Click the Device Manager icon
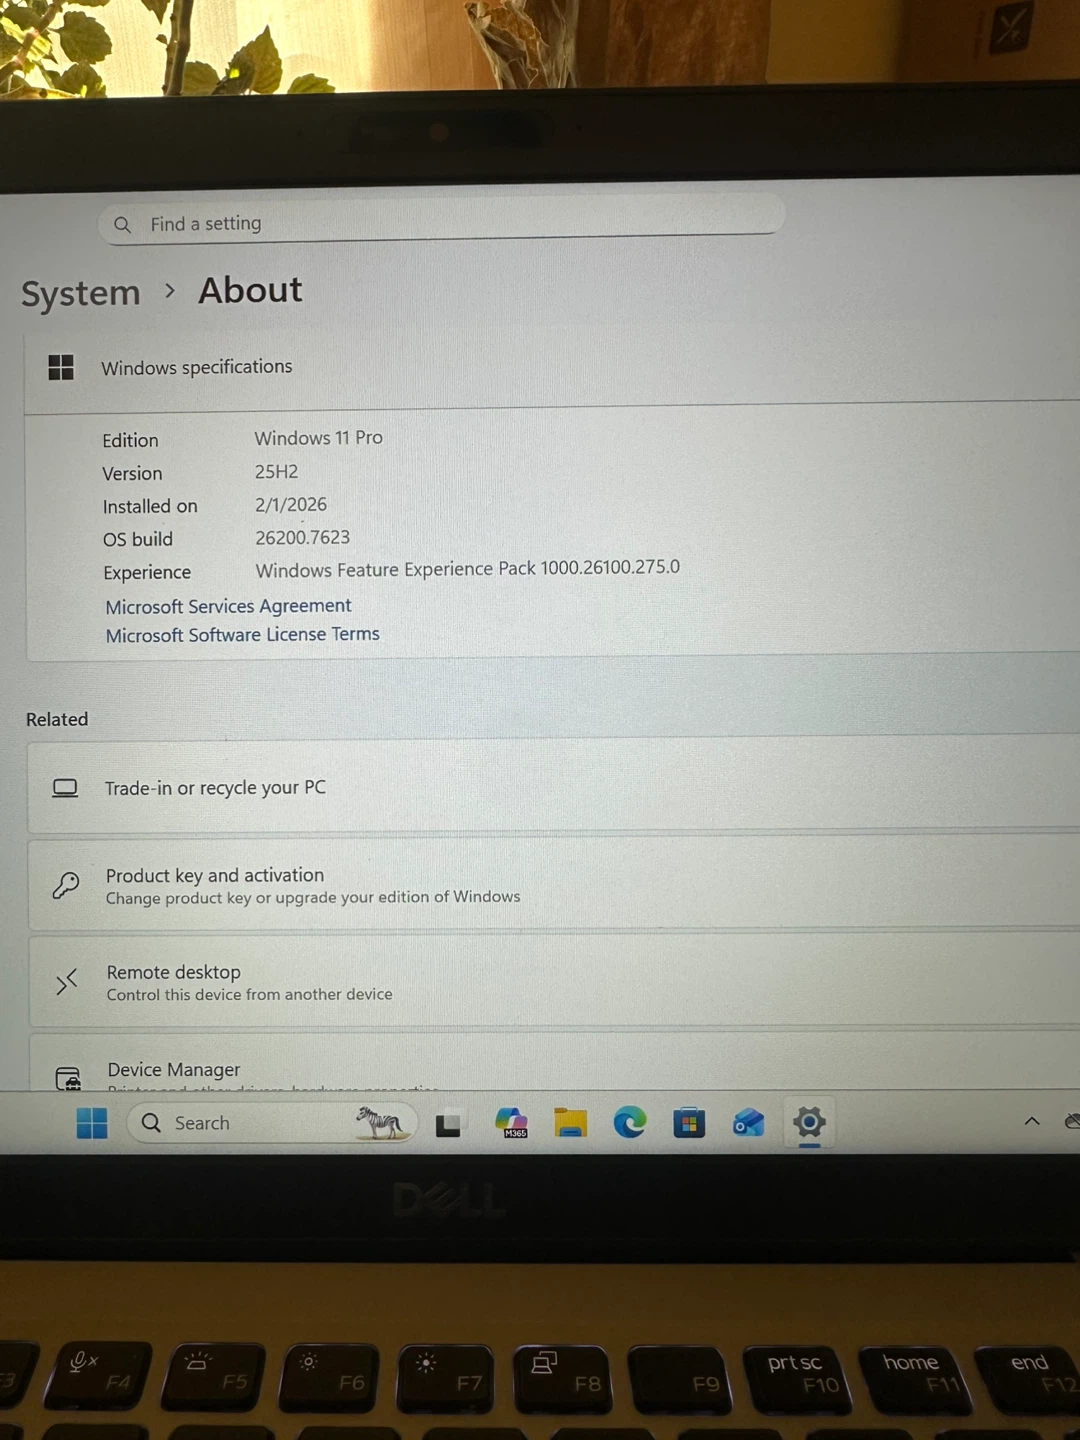The height and width of the screenshot is (1440, 1080). point(68,1078)
